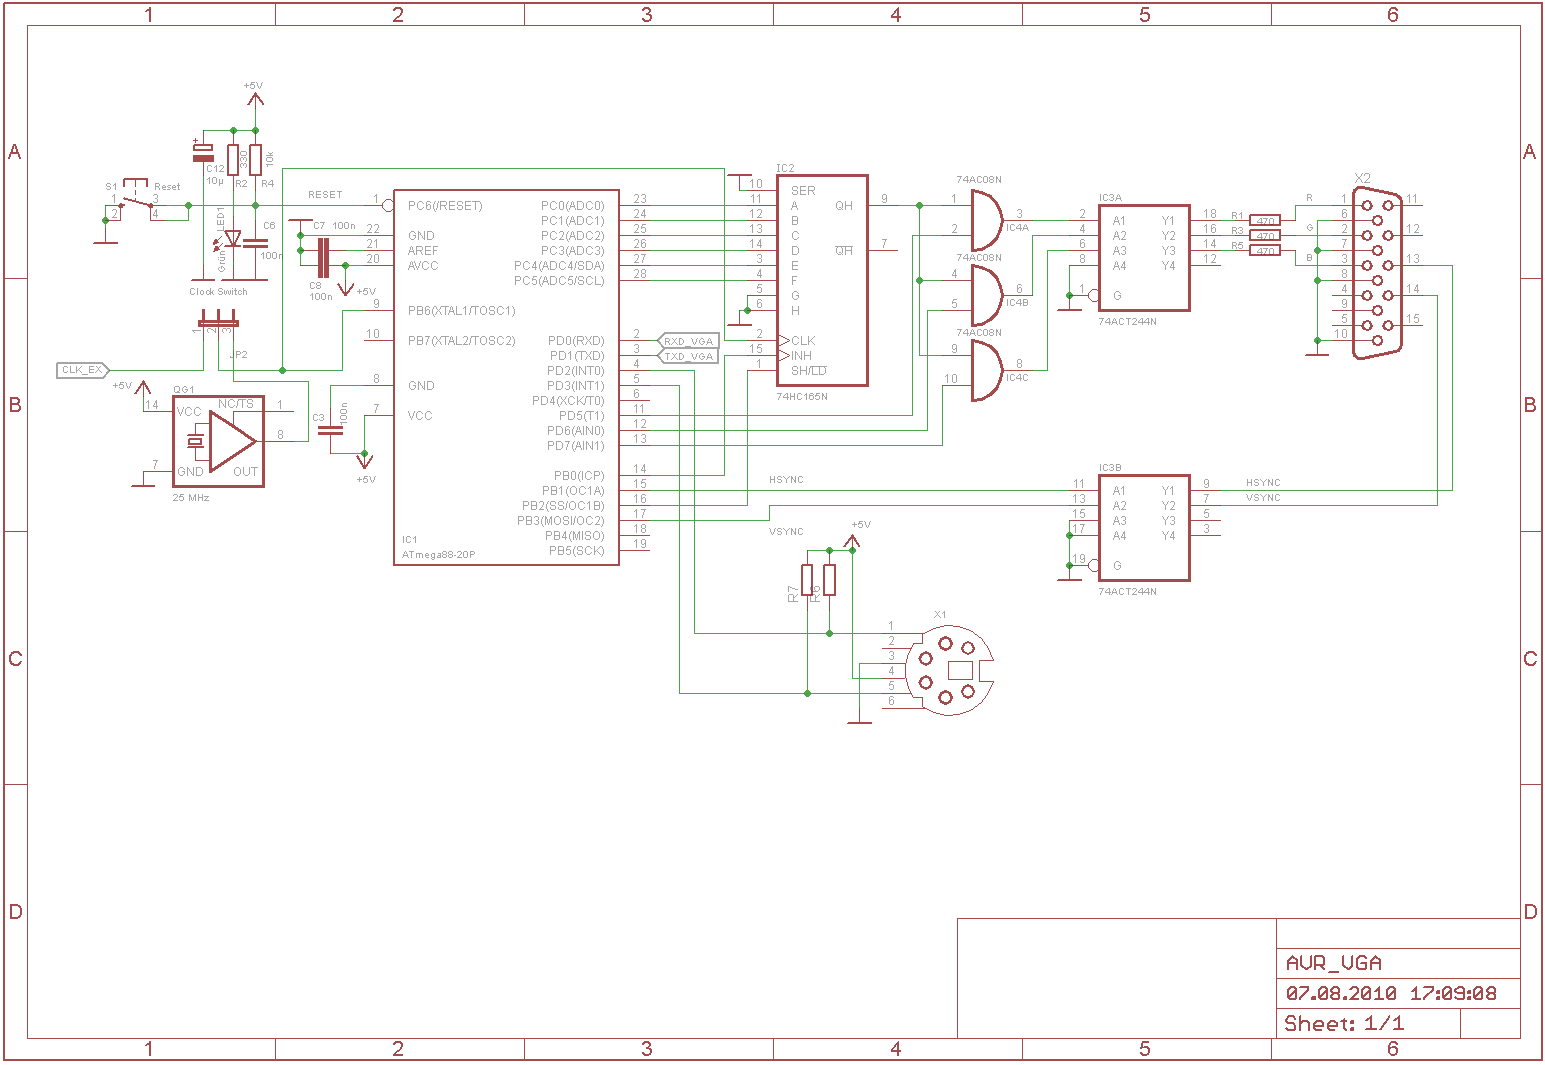Select the IC2 shift register block
The image size is (1545, 1065).
pos(822,280)
